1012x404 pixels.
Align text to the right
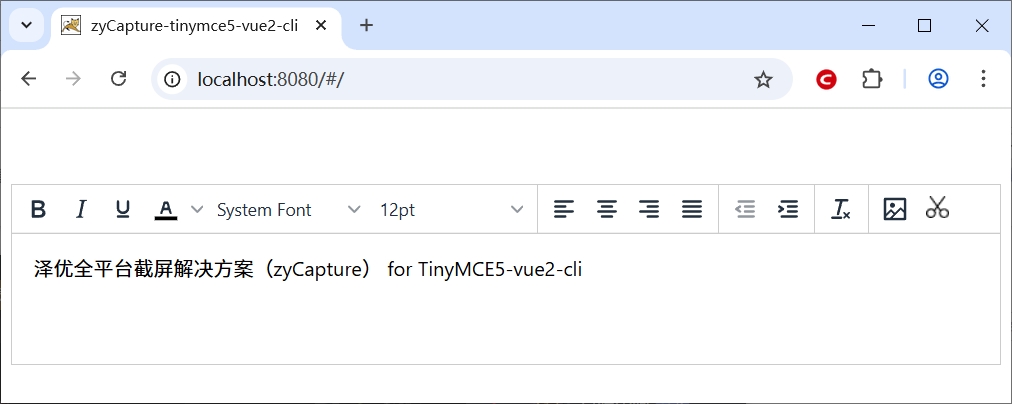[x=649, y=209]
